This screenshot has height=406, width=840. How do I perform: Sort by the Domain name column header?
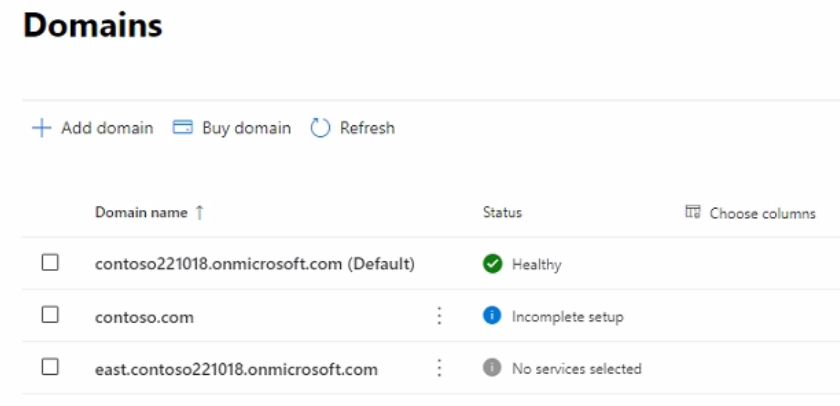(x=141, y=213)
